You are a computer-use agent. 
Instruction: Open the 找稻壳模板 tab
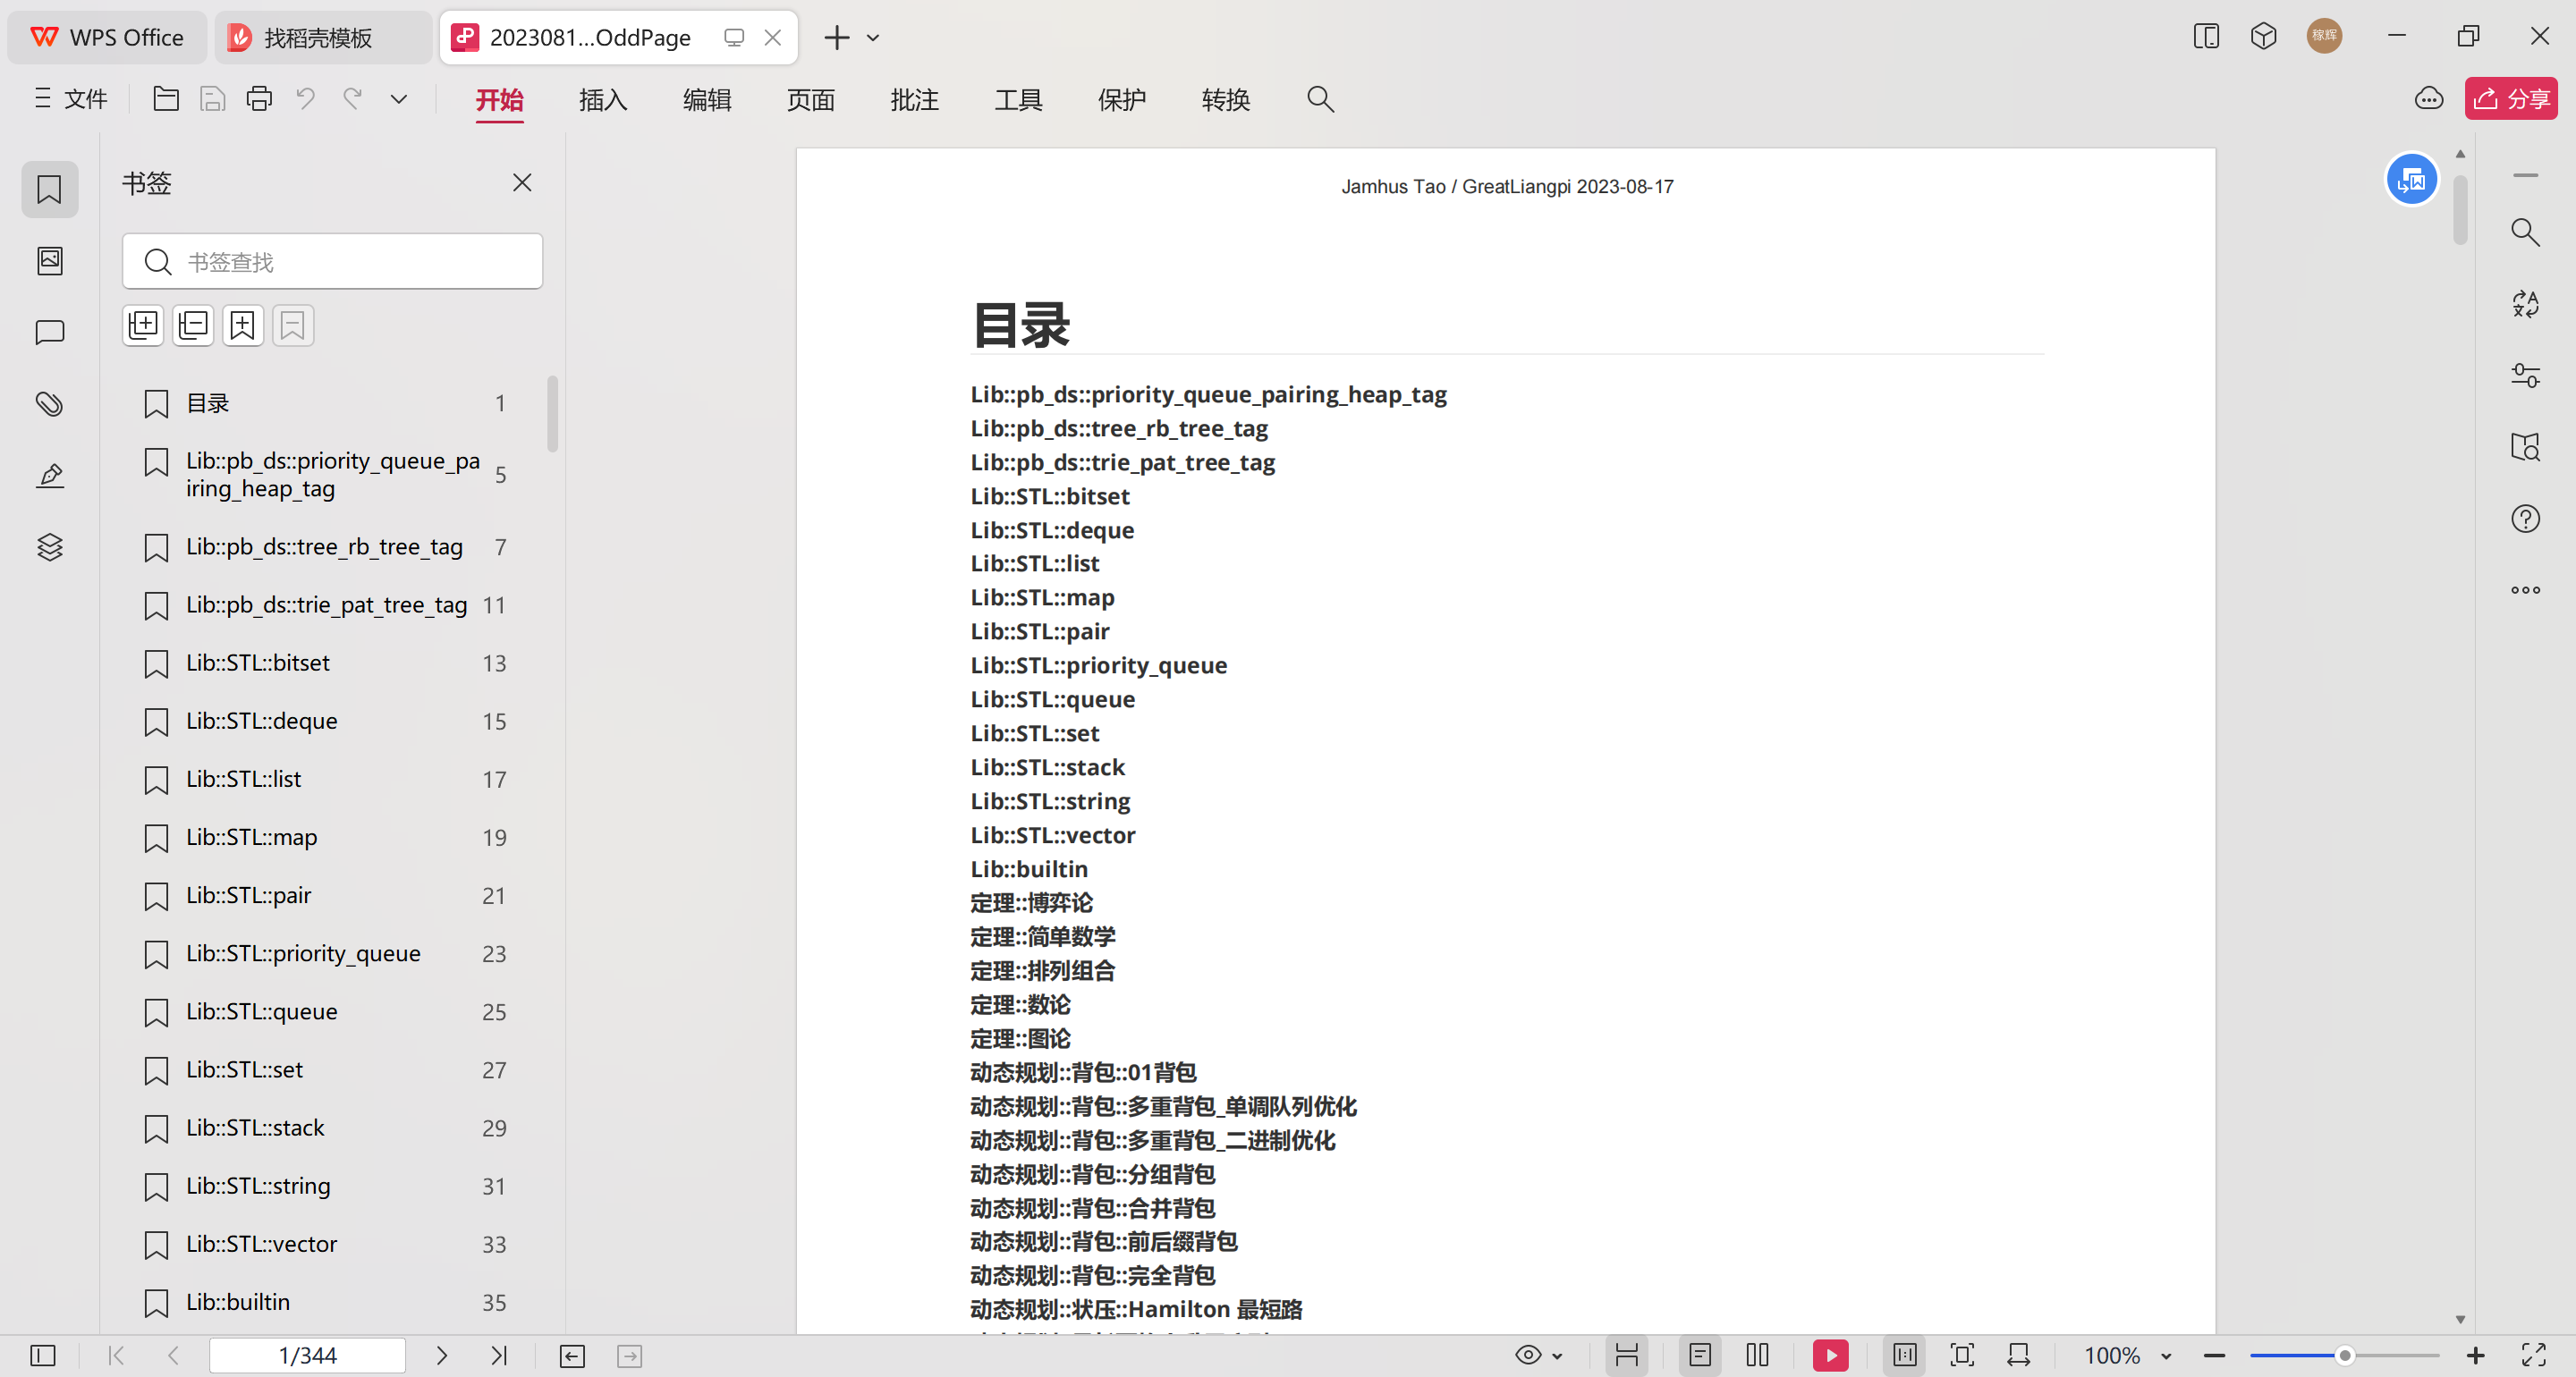tap(323, 37)
